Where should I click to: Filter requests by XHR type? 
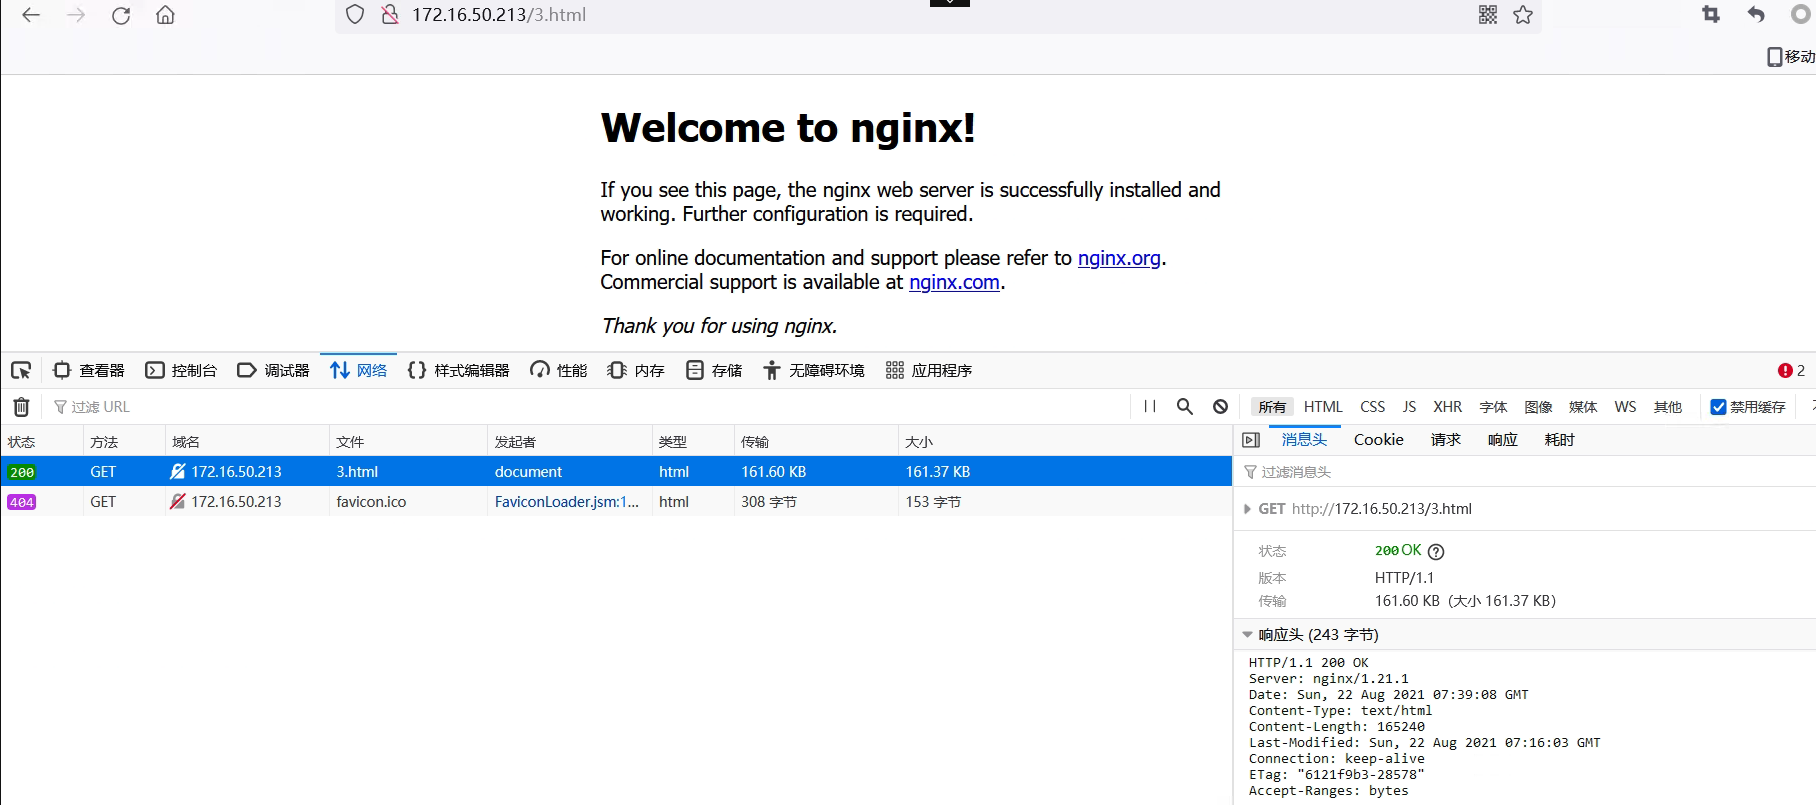pos(1447,407)
